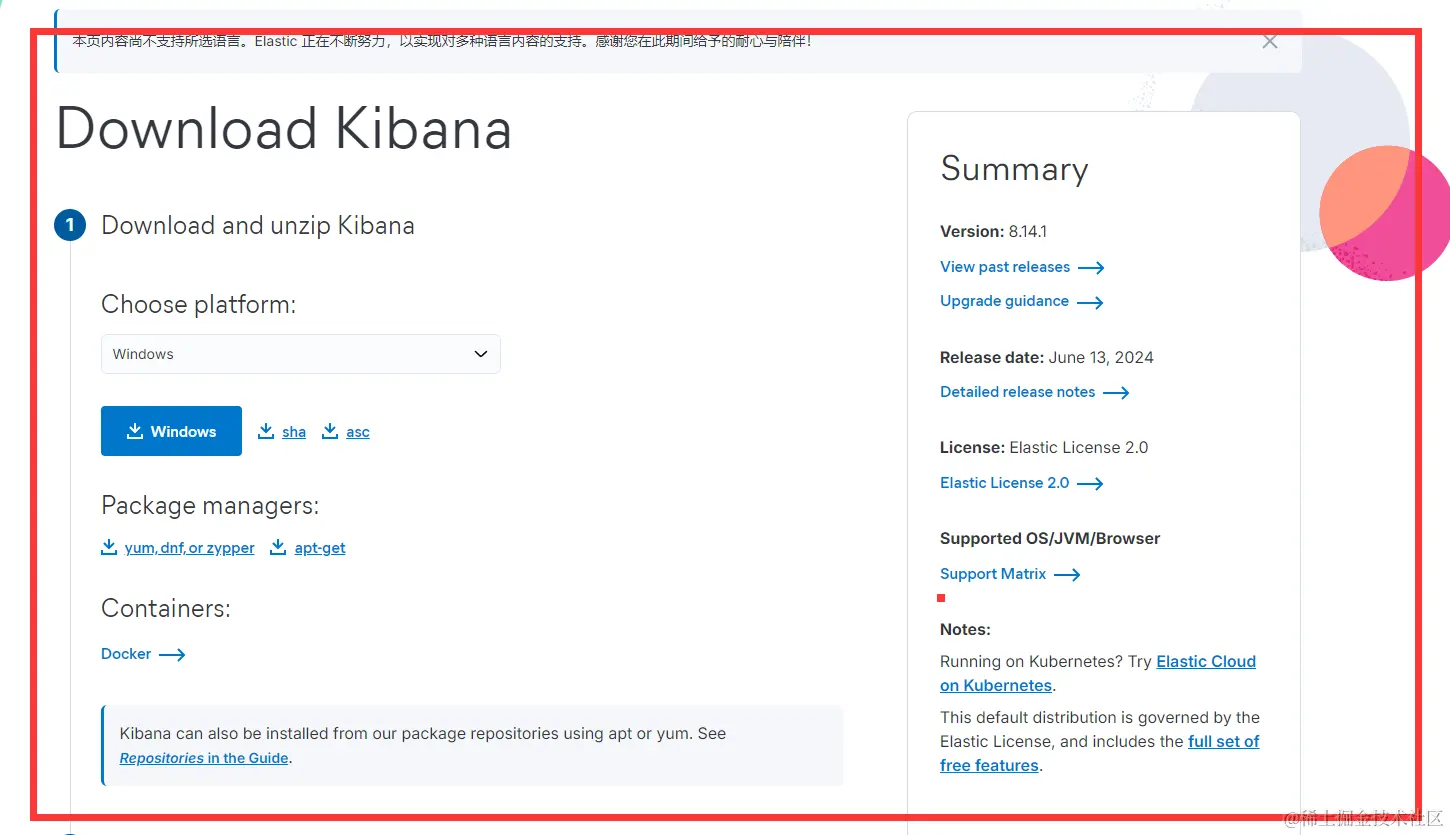The height and width of the screenshot is (835, 1450).
Task: Open the Elastic License 2.0 link
Action: pyautogui.click(x=1005, y=483)
